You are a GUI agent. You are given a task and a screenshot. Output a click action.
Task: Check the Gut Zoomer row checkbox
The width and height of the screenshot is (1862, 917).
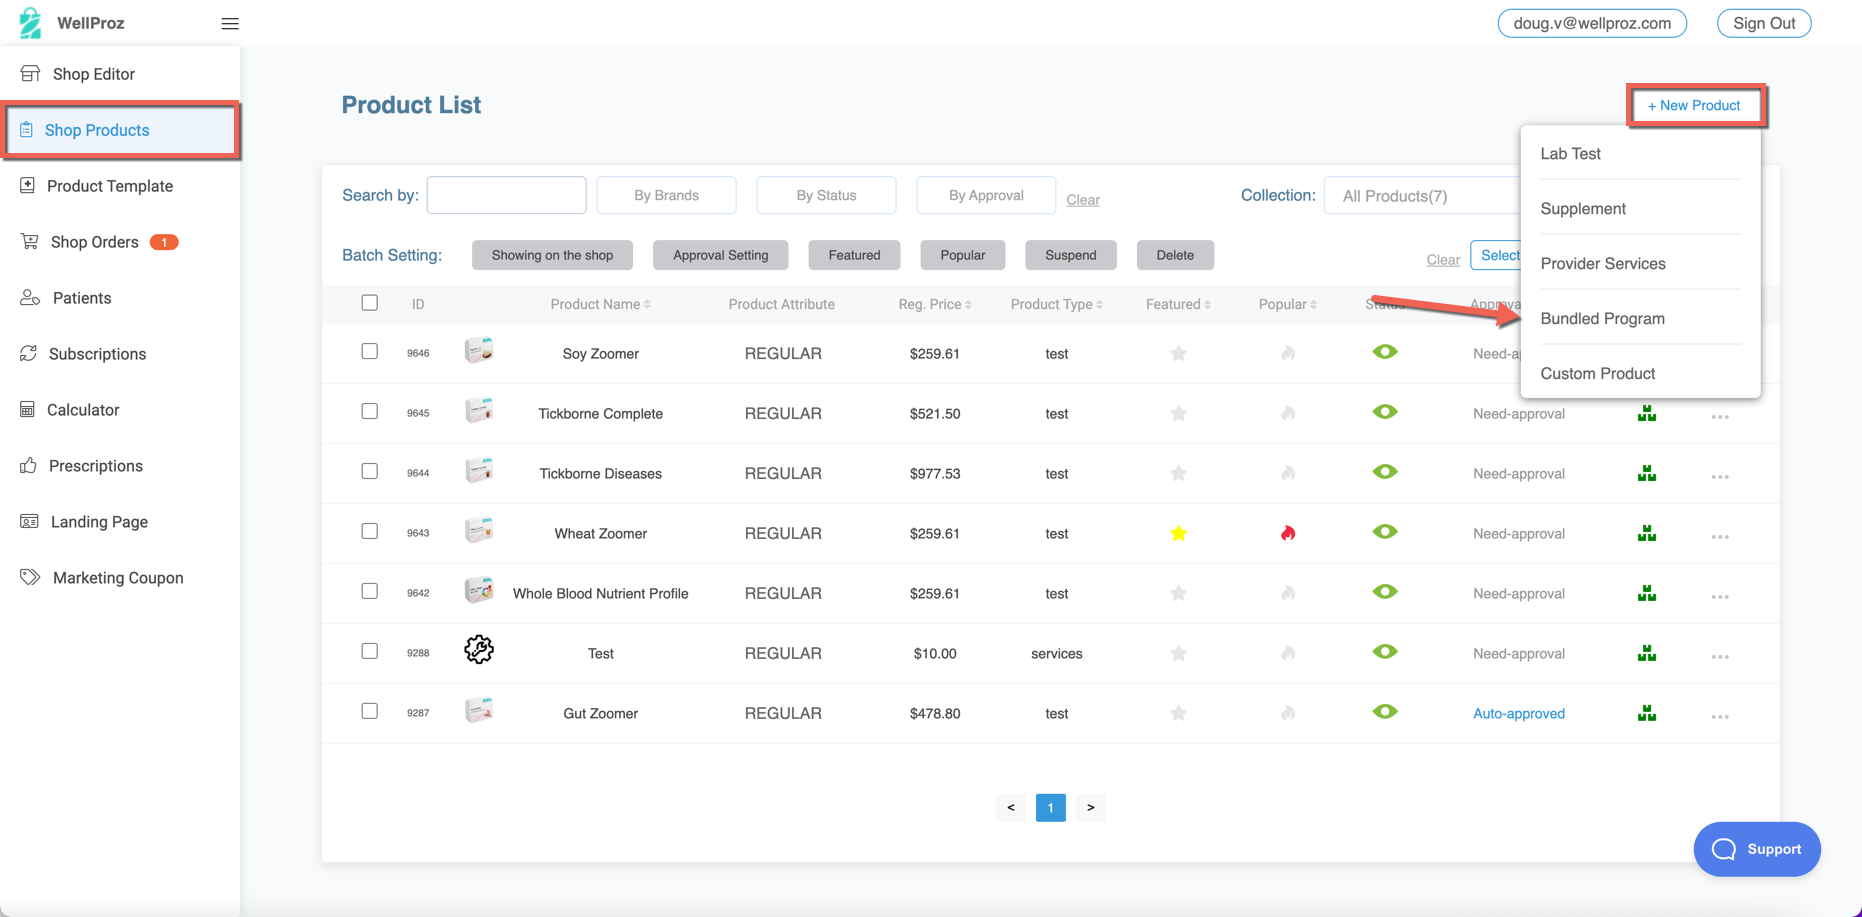click(x=370, y=711)
